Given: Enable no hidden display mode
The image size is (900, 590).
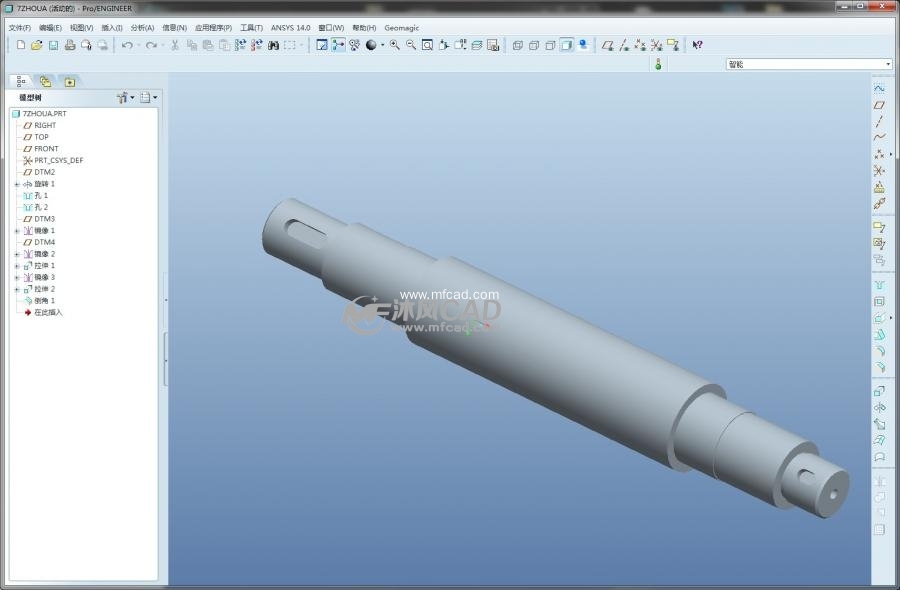Looking at the screenshot, I should point(550,45).
